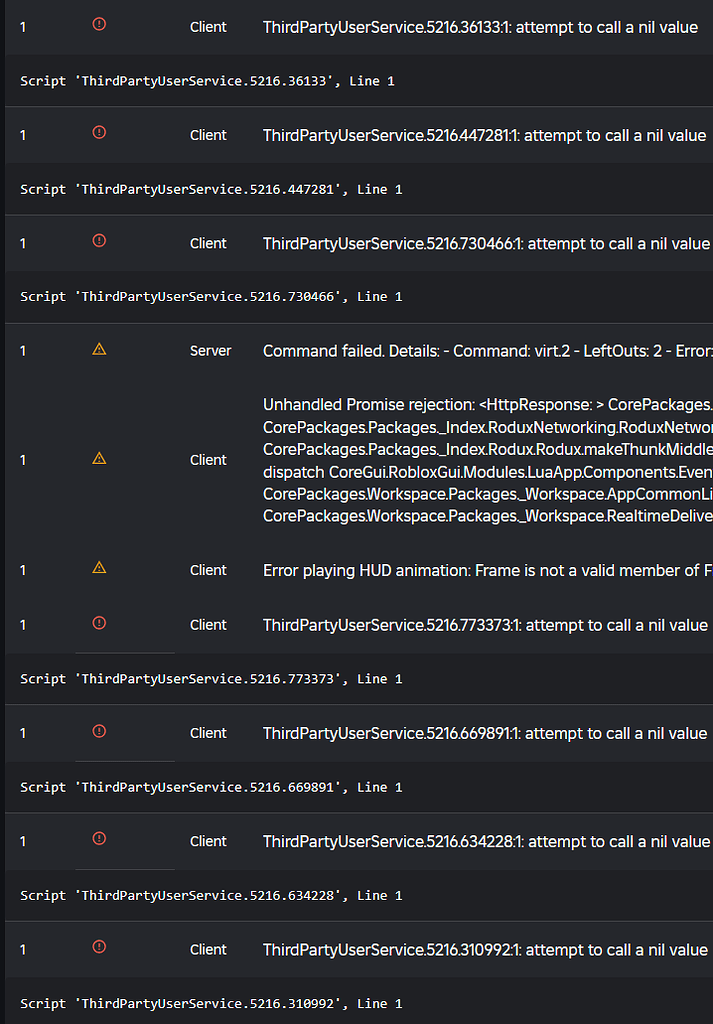Click the error icon for ThirdPartyUserService.5216.447281 entry

pos(99,133)
